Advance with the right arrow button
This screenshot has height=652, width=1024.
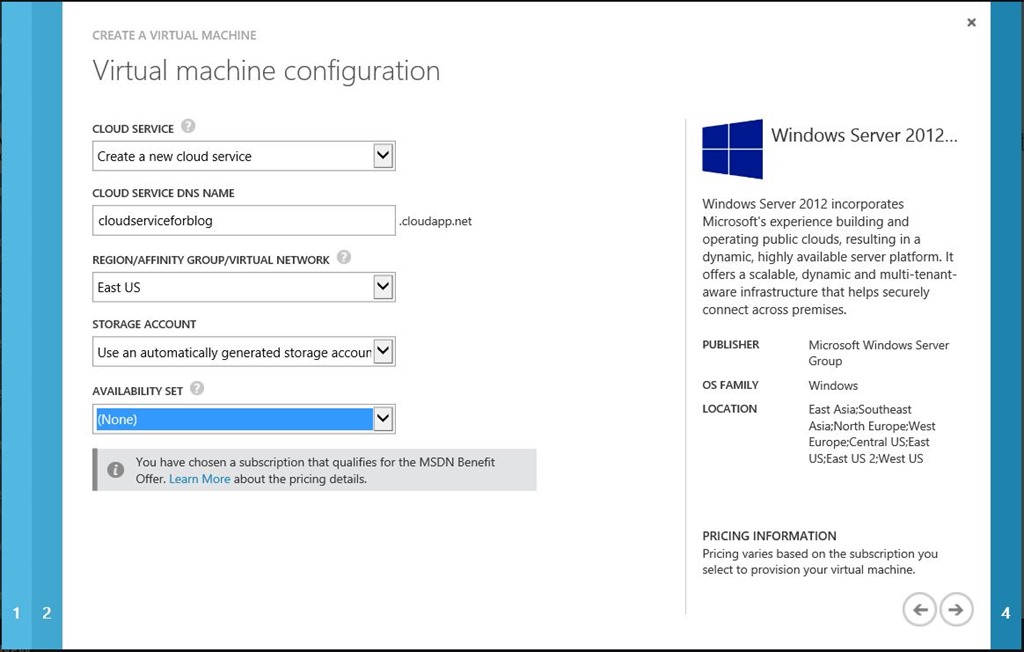(956, 610)
